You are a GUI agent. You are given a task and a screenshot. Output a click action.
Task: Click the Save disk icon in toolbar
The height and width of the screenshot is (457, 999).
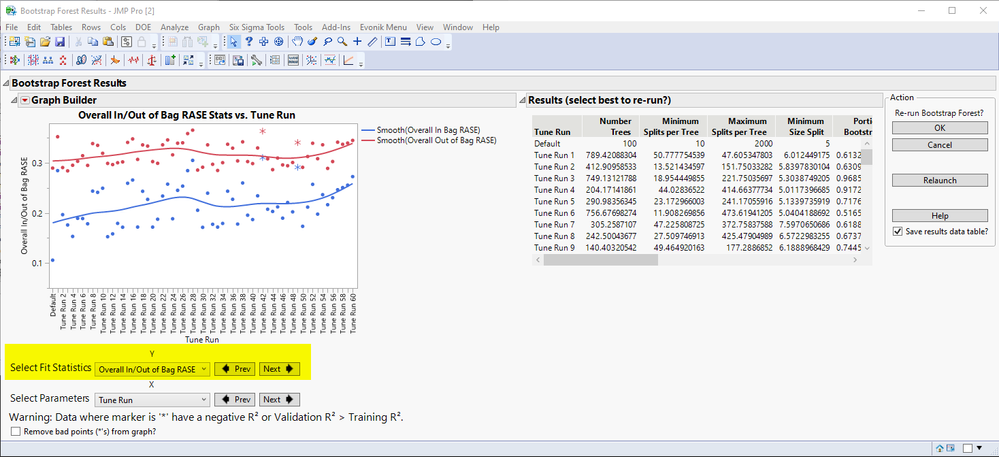60,42
